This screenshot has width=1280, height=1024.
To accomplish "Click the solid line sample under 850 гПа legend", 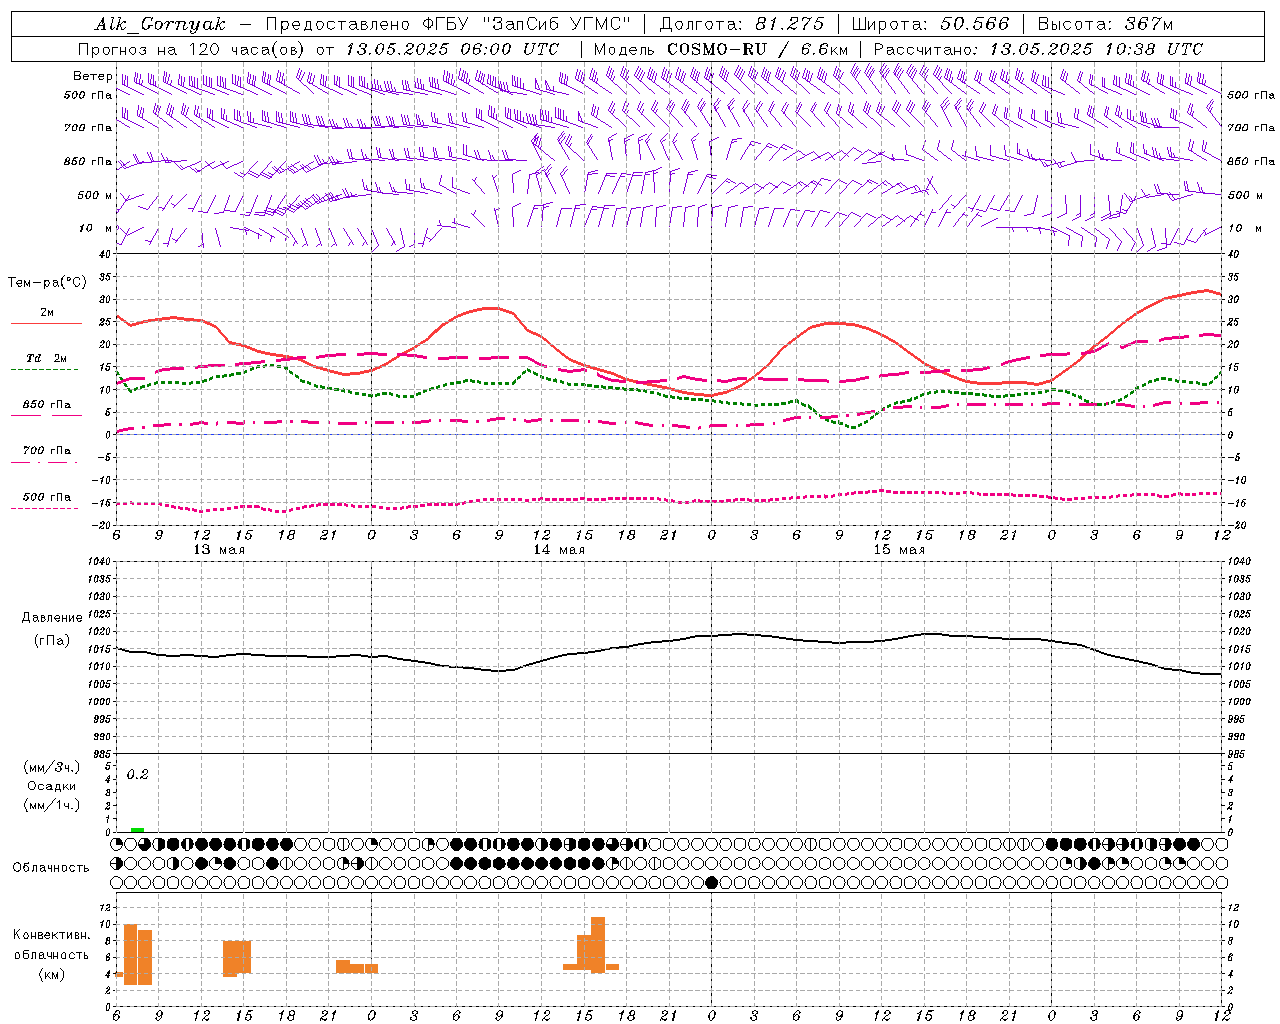I will click(x=46, y=415).
